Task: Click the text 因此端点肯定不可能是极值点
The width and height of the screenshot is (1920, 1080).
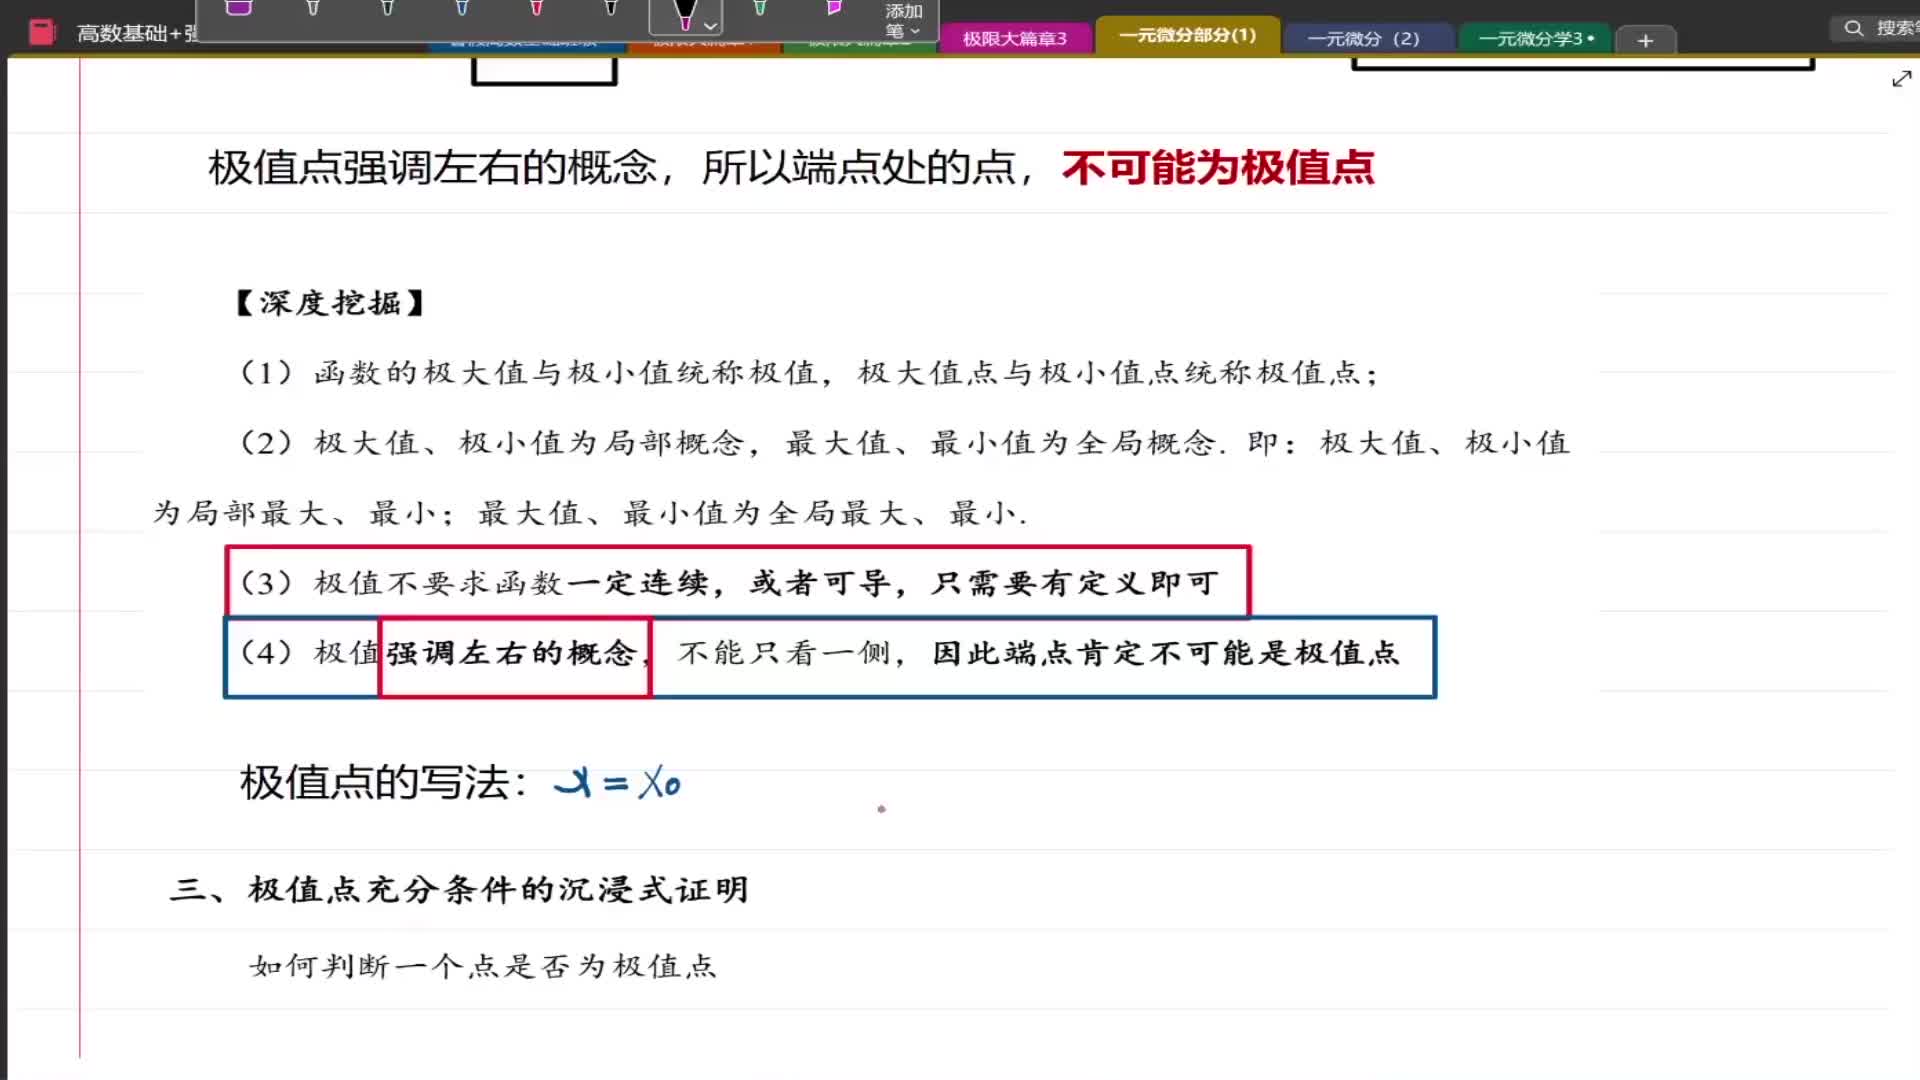Action: point(1166,653)
